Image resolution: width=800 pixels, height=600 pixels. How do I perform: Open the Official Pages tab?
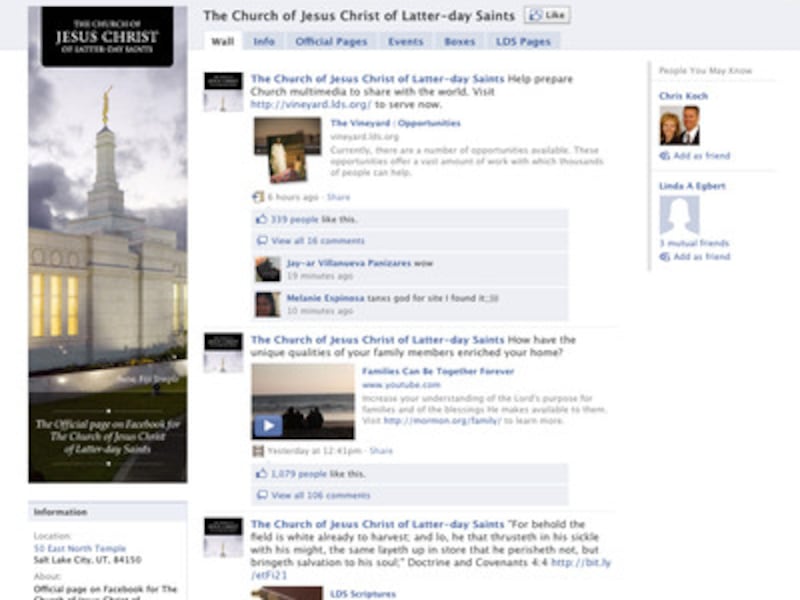point(331,41)
